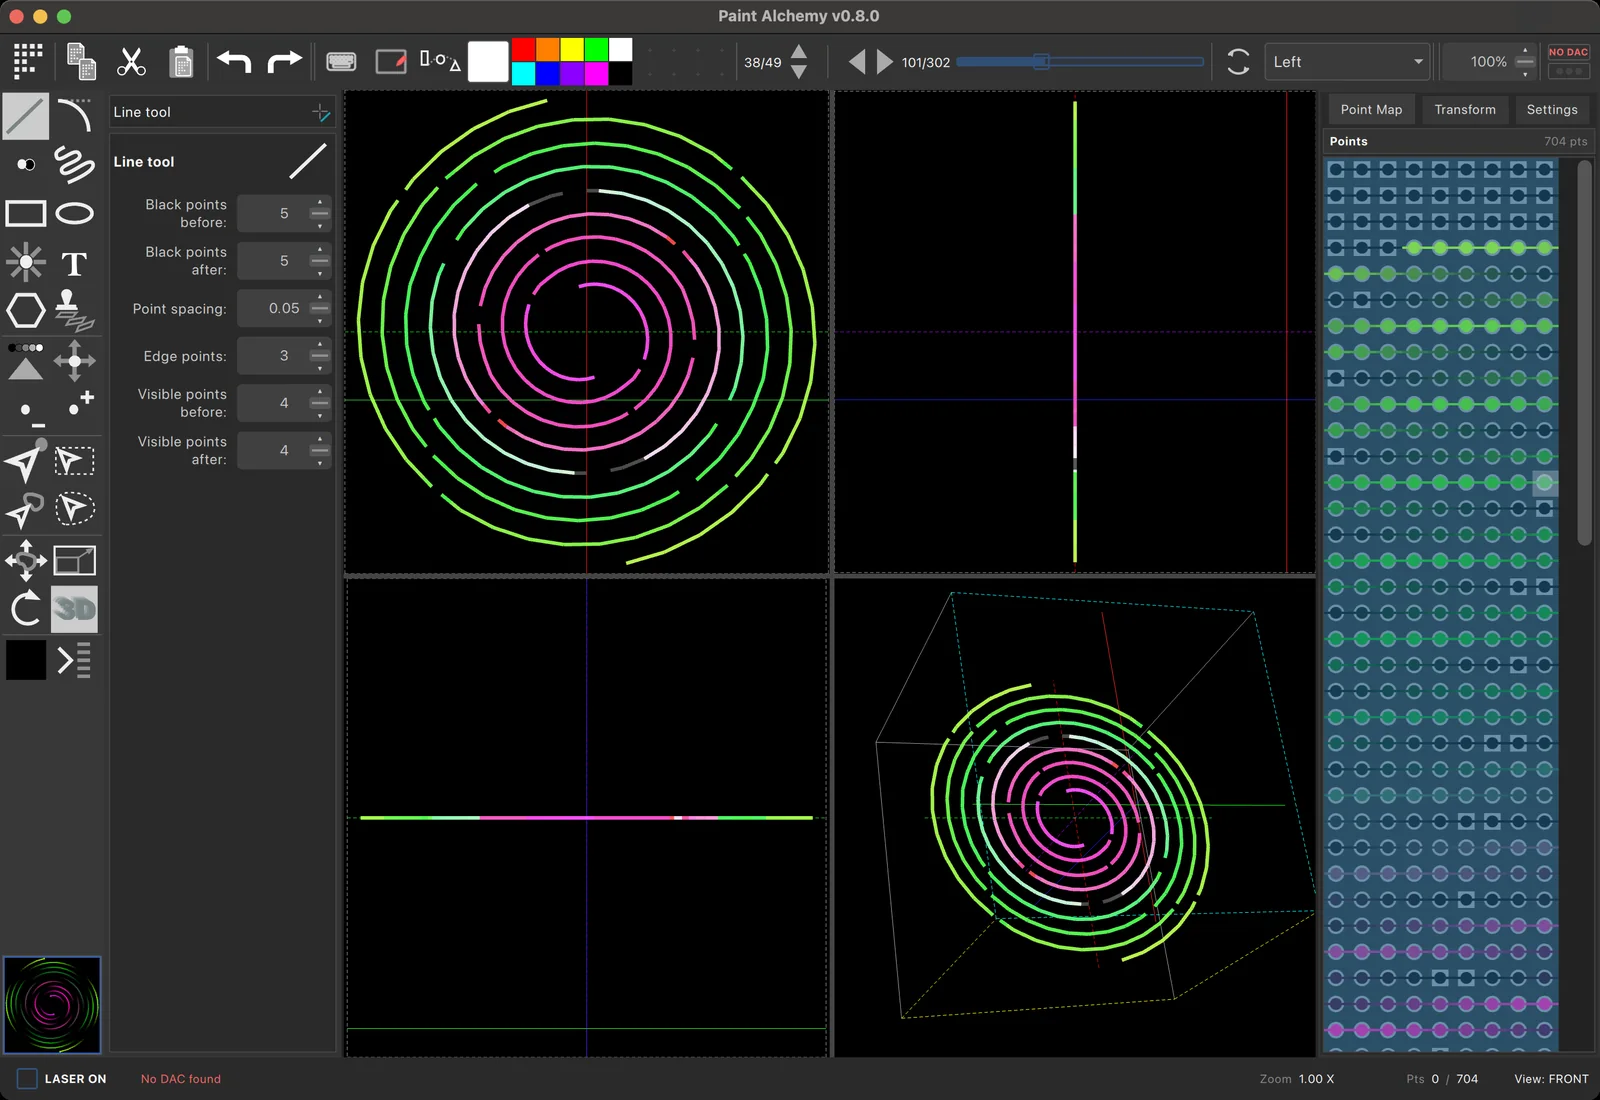Choose the freehand scribble tool

[x=74, y=165]
